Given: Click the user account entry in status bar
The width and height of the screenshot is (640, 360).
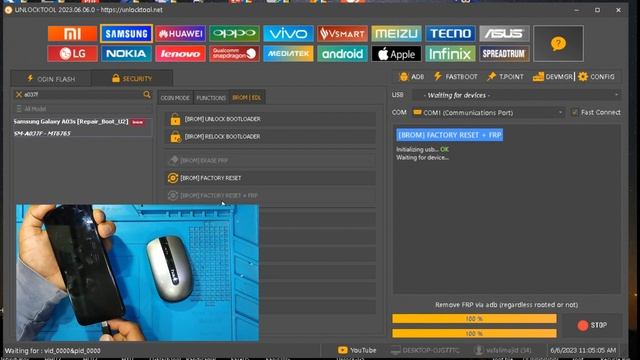Looking at the screenshot, I should (503, 350).
